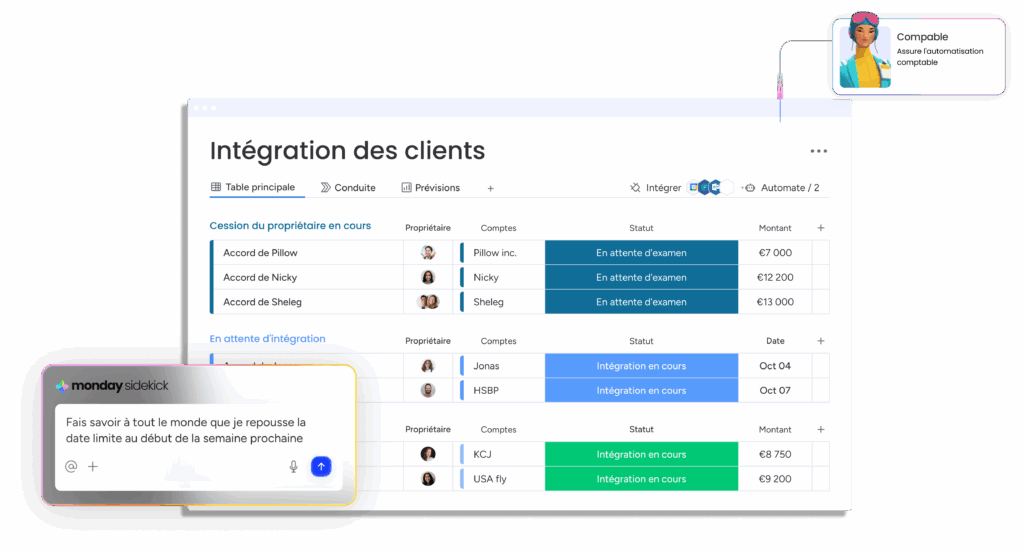
Task: Click owner avatar in Accord de Pillow row
Action: click(x=428, y=253)
